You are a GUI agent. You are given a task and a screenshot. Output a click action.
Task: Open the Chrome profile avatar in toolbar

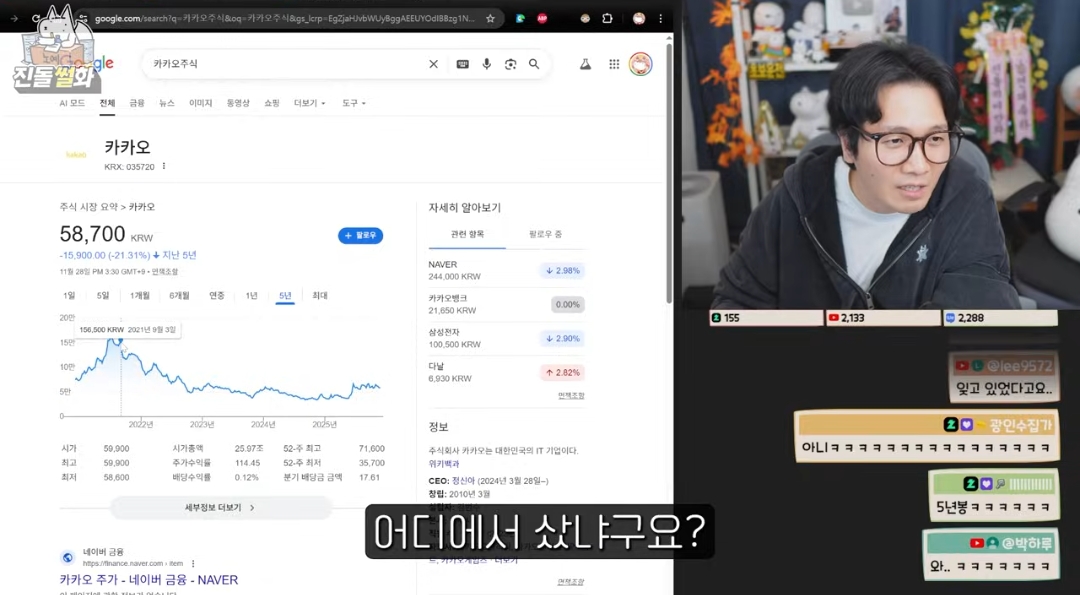point(638,19)
